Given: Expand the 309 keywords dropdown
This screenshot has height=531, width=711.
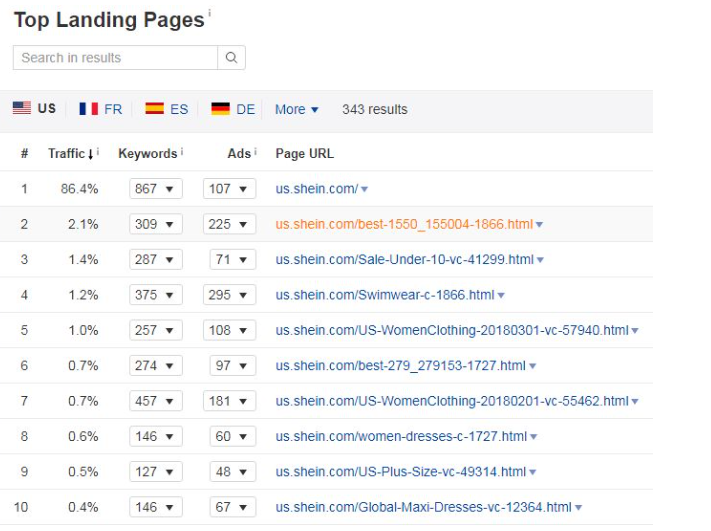Looking at the screenshot, I should 156,224.
